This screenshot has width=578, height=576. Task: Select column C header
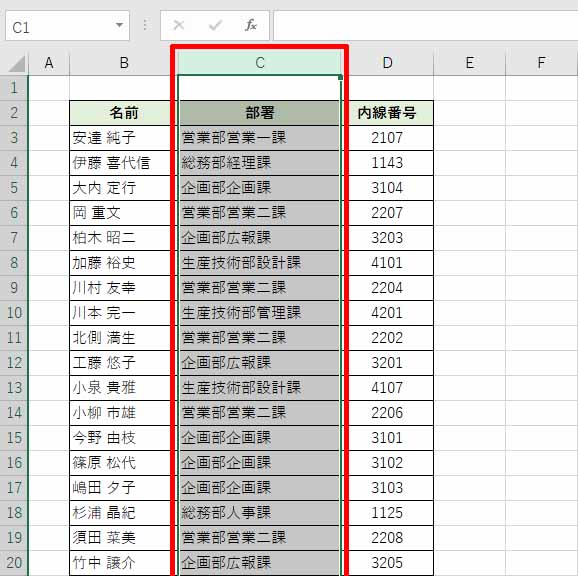pyautogui.click(x=260, y=63)
